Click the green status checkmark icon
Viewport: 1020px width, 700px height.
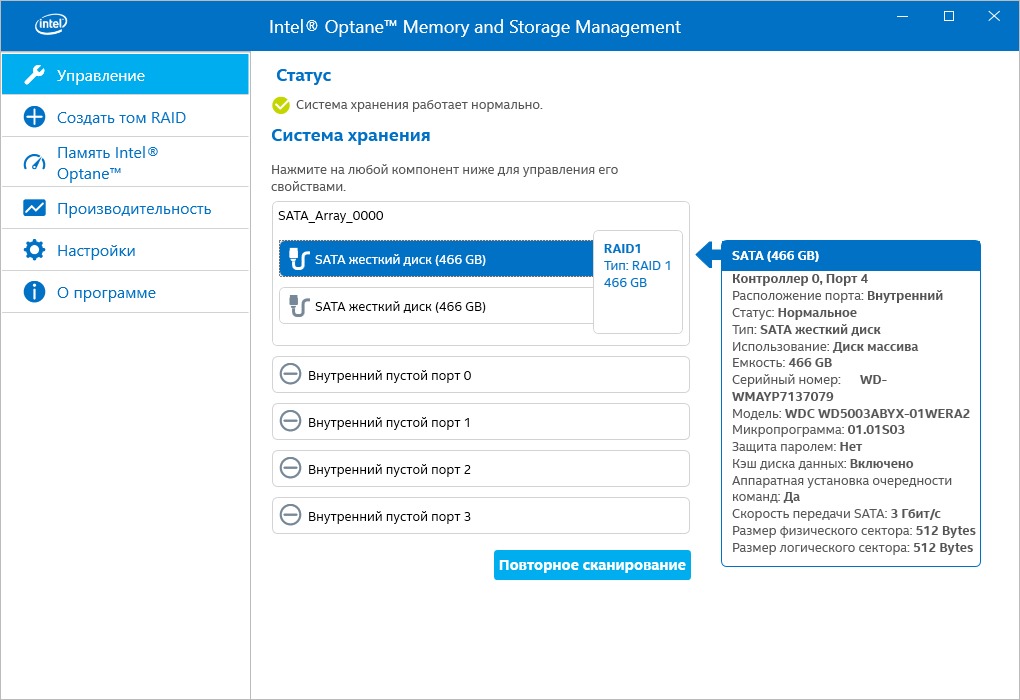[x=281, y=105]
